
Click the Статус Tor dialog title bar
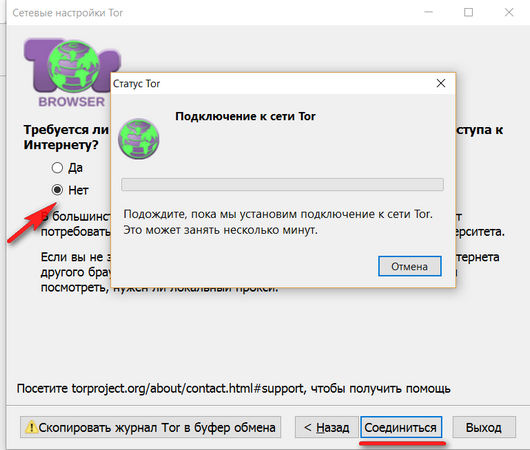[270, 83]
